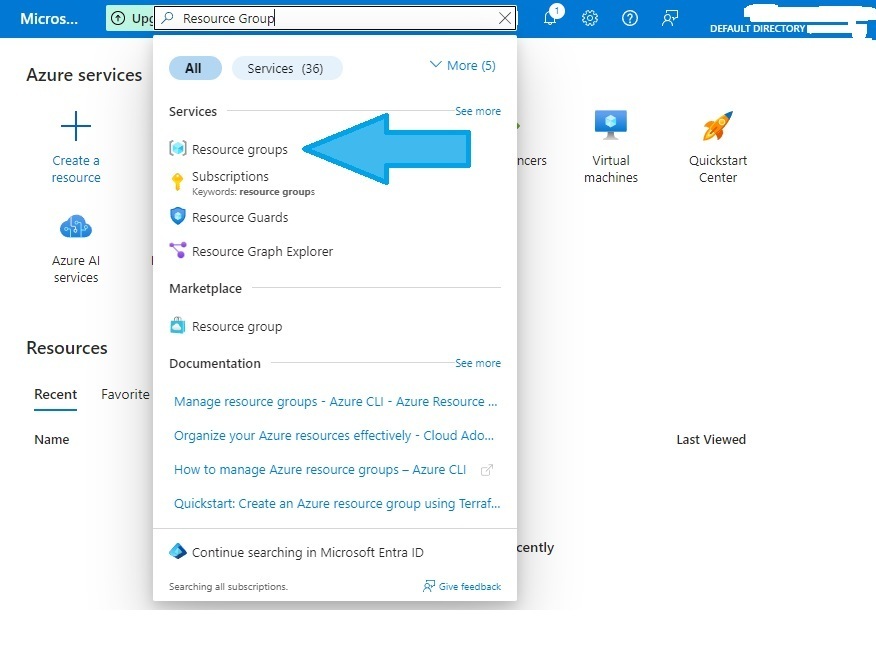The height and width of the screenshot is (659, 876).
Task: Click the Keywords: resource groups text
Action: click(x=253, y=192)
